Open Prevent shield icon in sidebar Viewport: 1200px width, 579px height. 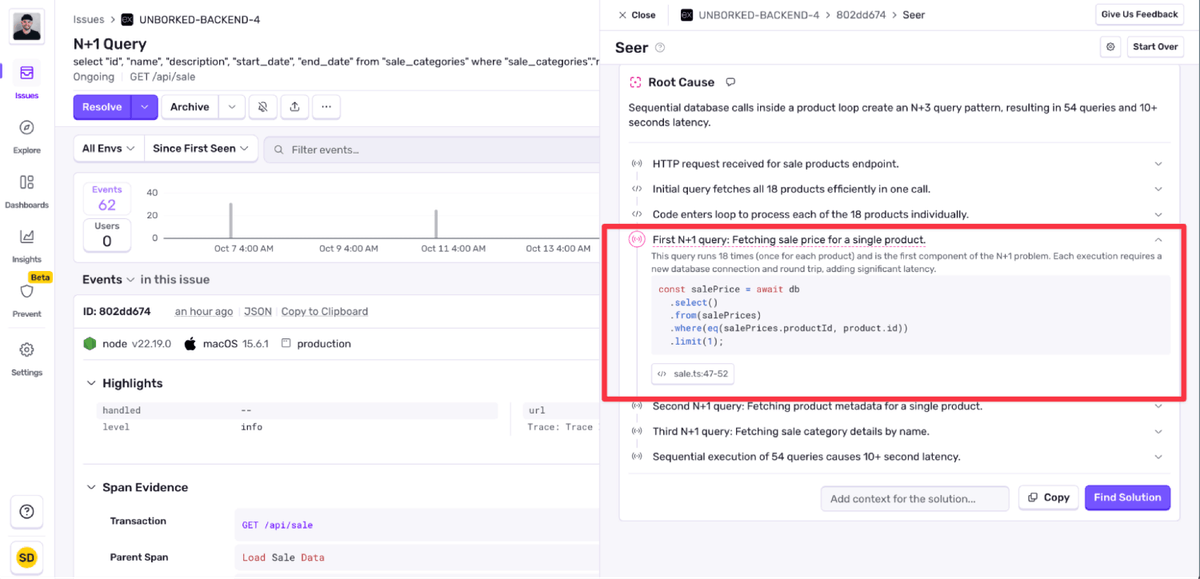pyautogui.click(x=27, y=291)
